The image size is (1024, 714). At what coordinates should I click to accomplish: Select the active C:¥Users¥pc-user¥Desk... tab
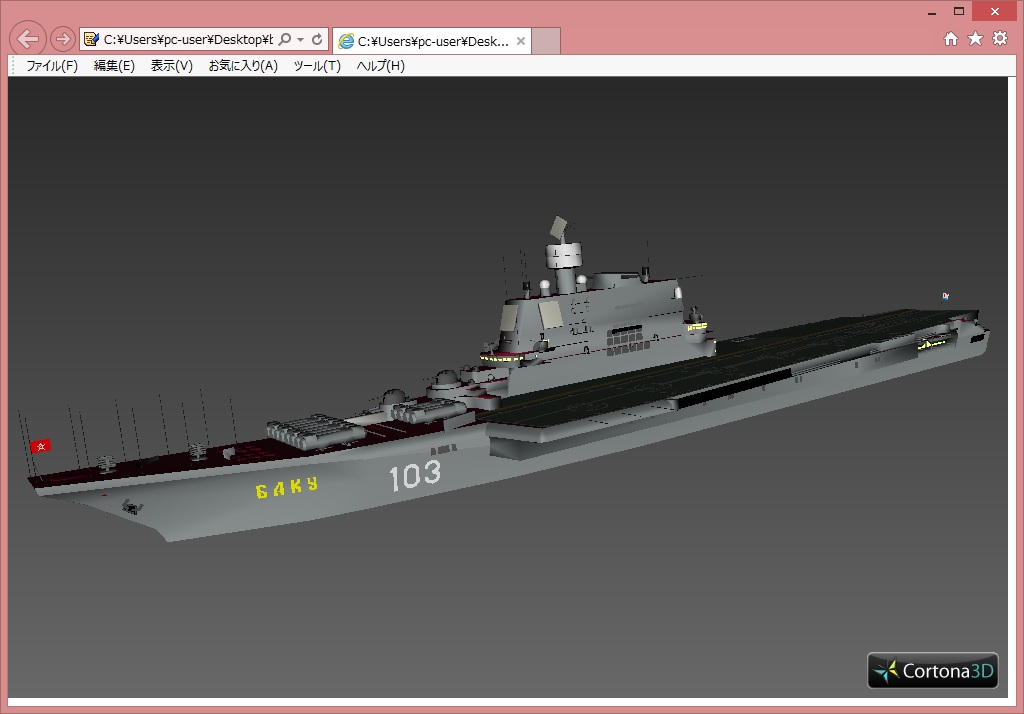pyautogui.click(x=431, y=41)
